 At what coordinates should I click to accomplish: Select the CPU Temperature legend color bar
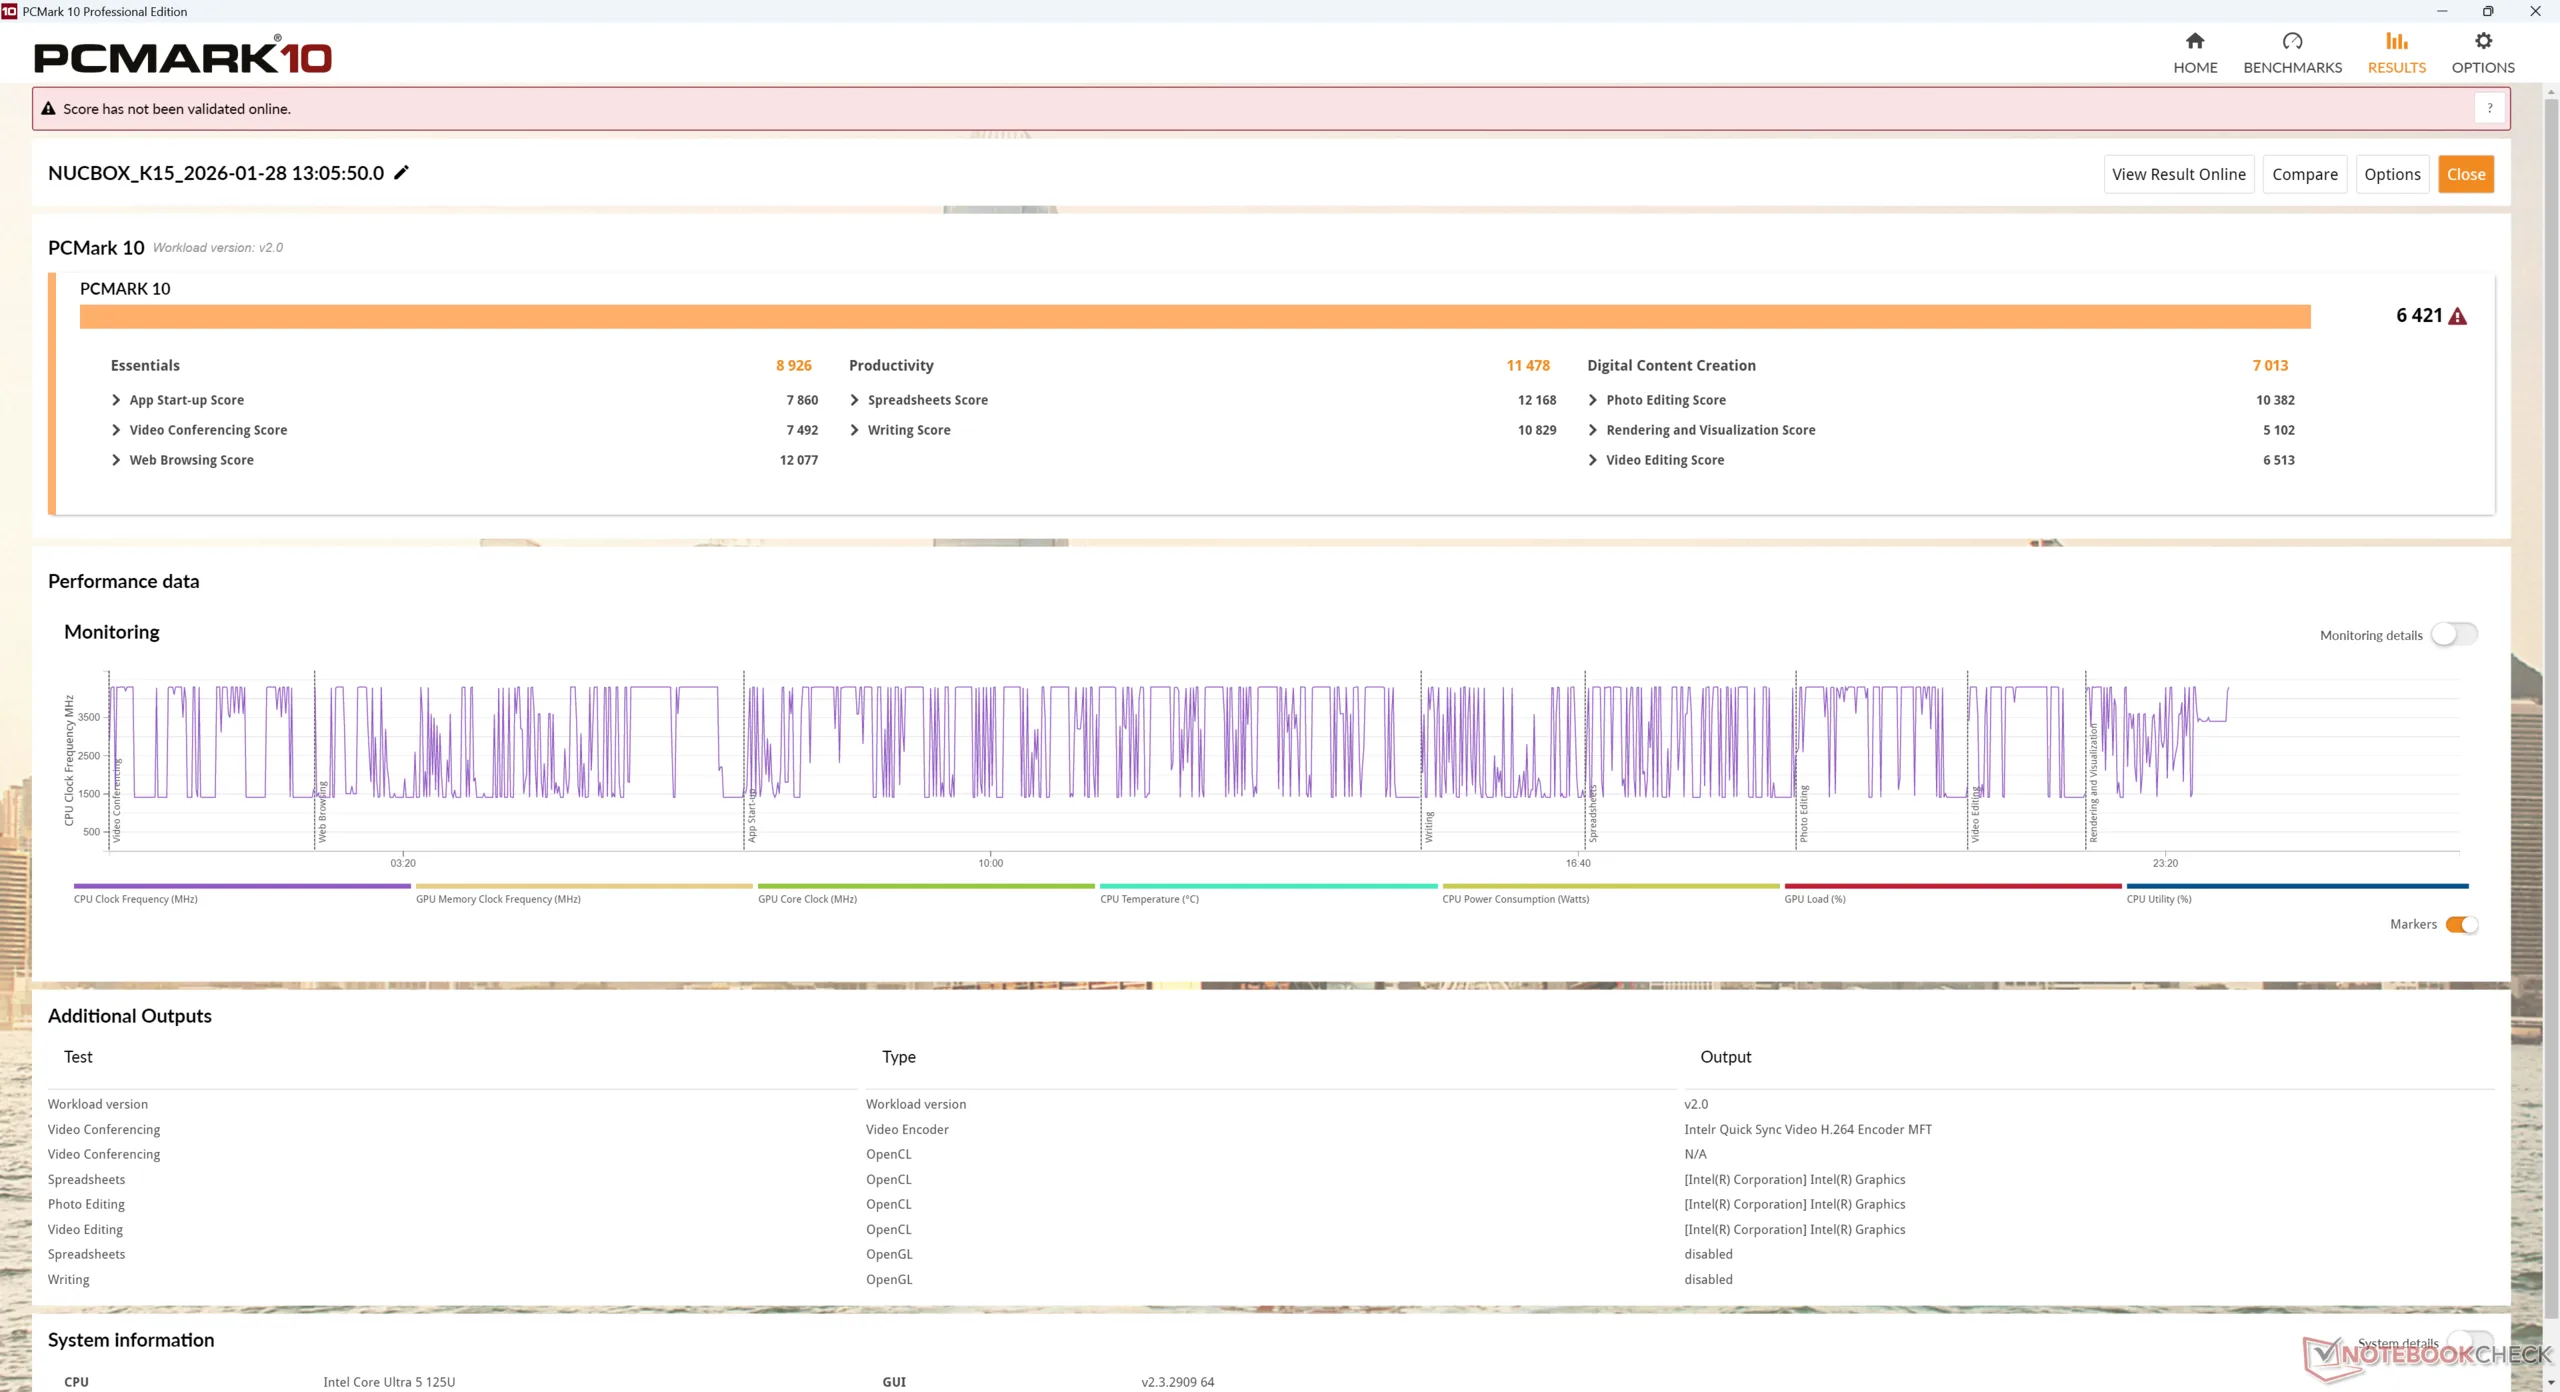(1268, 886)
